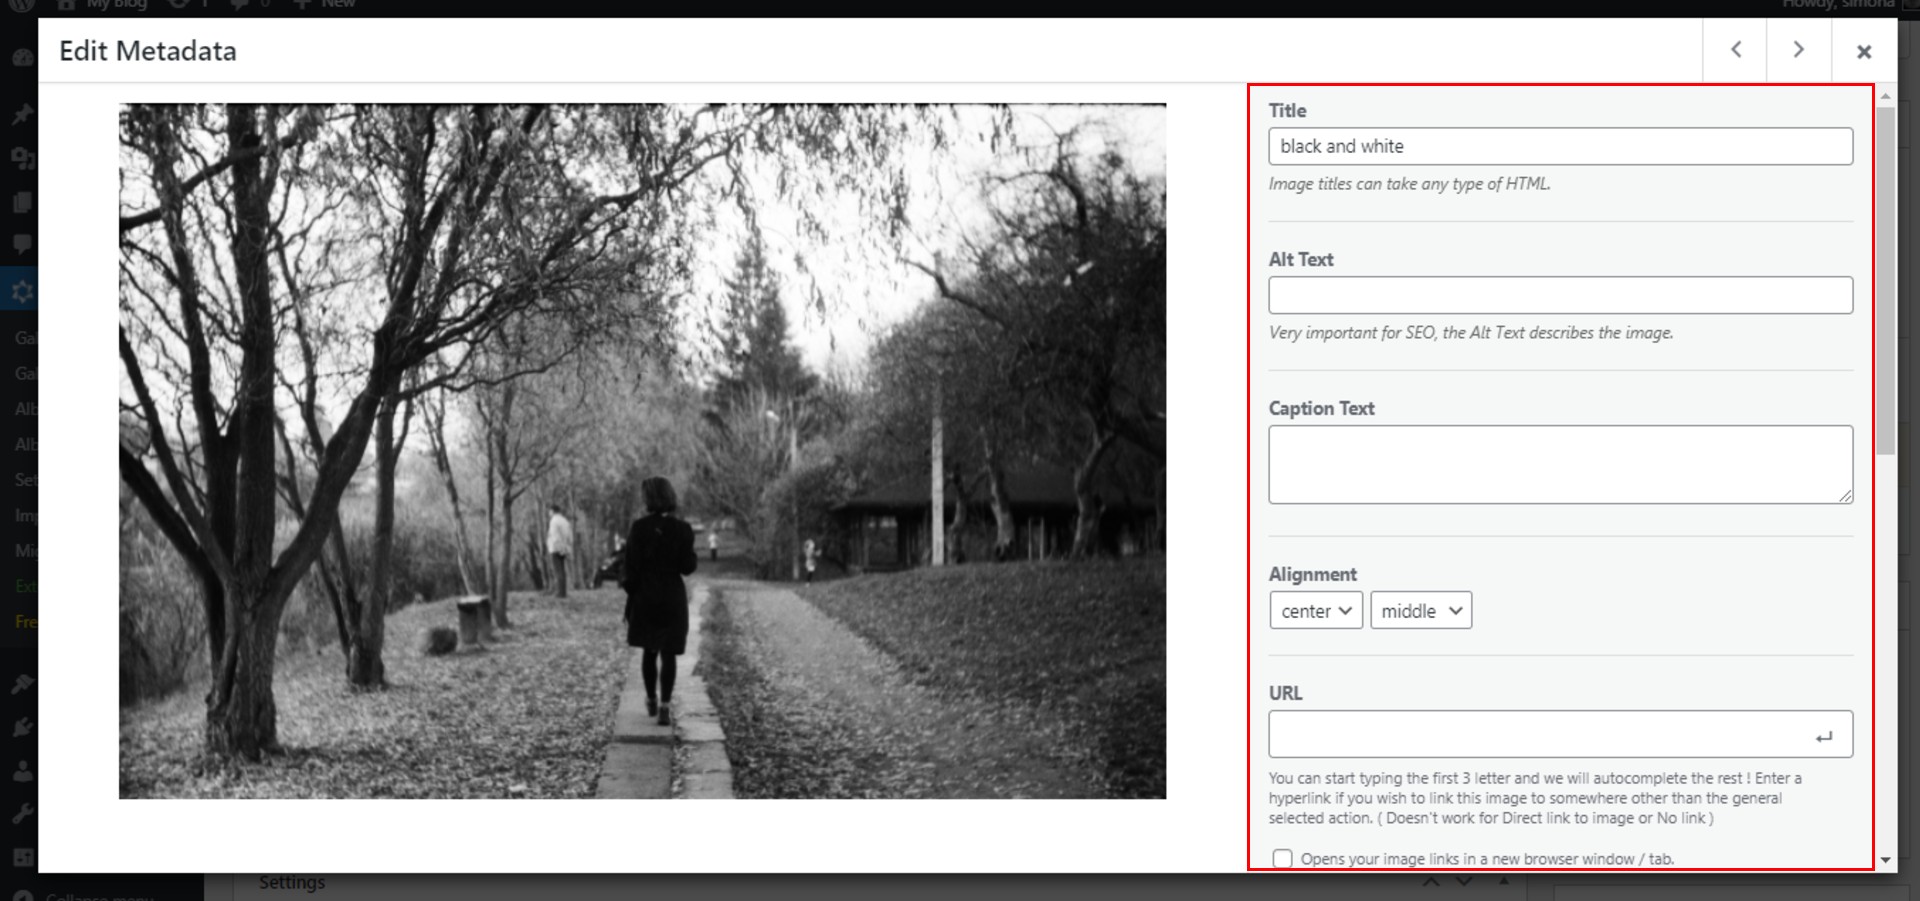Go to the previous image with left chevron
This screenshot has width=1920, height=901.
(x=1735, y=50)
